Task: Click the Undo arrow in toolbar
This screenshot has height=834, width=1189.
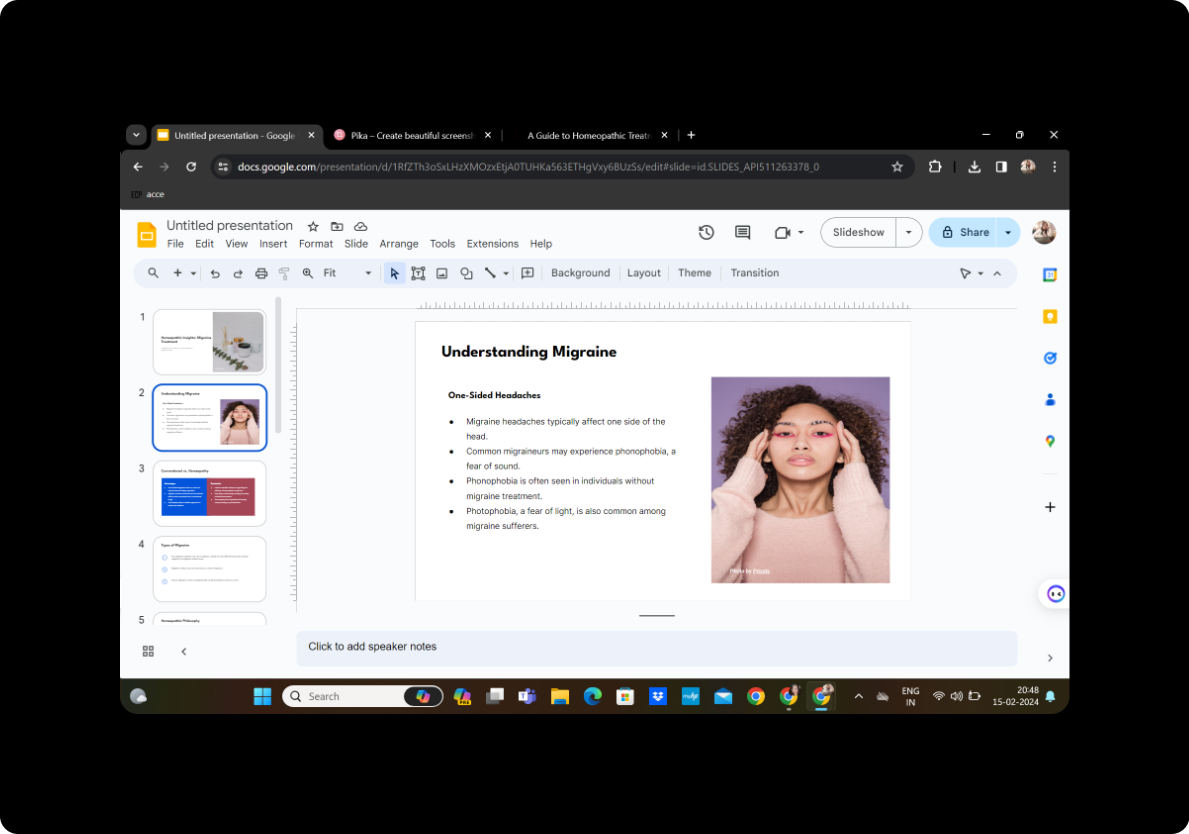Action: tap(215, 273)
